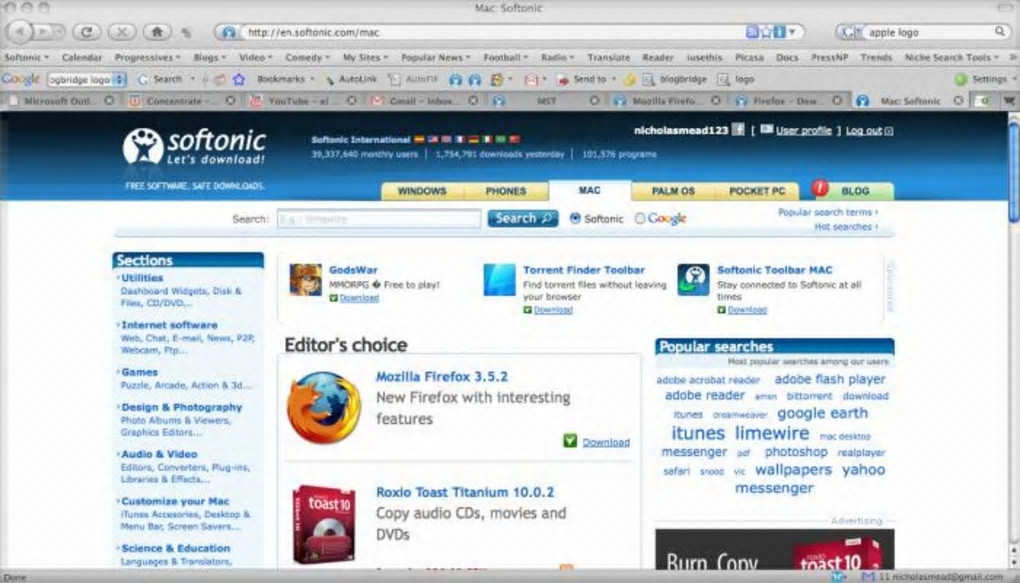This screenshot has width=1020, height=583.
Task: Click the magnifier in the apple logo search box
Action: (999, 31)
